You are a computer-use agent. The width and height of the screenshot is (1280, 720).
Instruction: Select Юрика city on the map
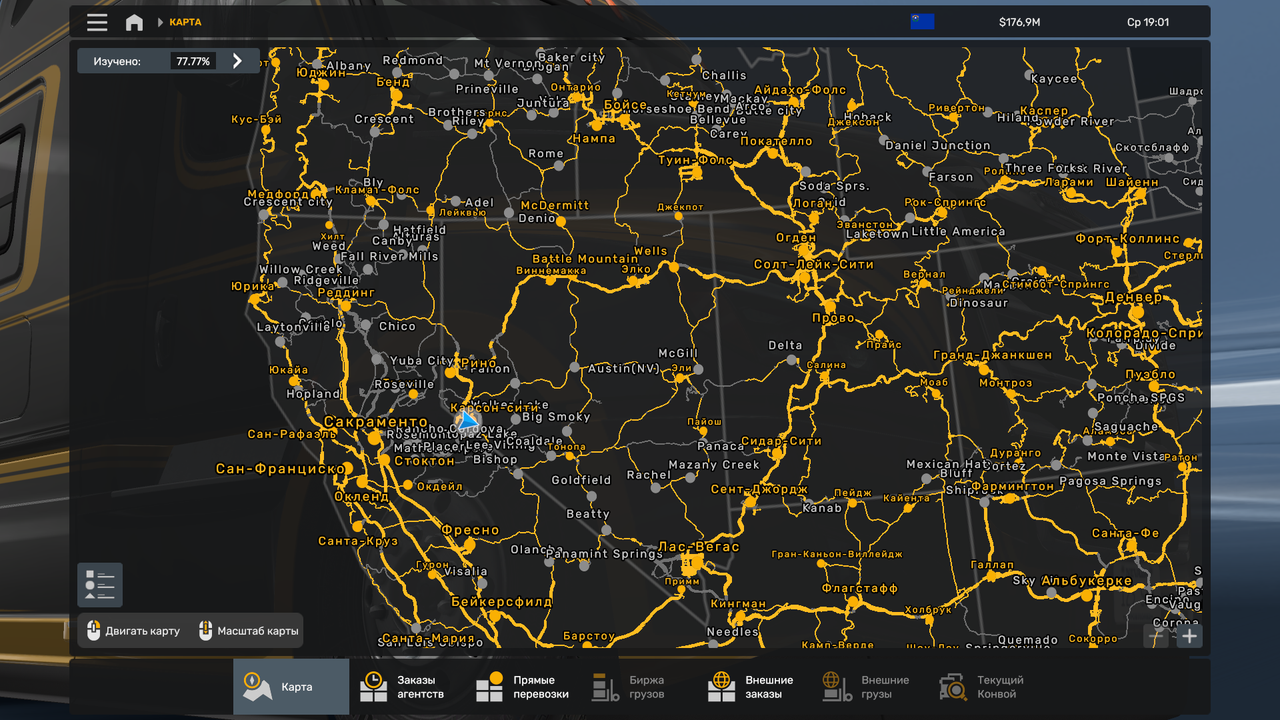[252, 286]
